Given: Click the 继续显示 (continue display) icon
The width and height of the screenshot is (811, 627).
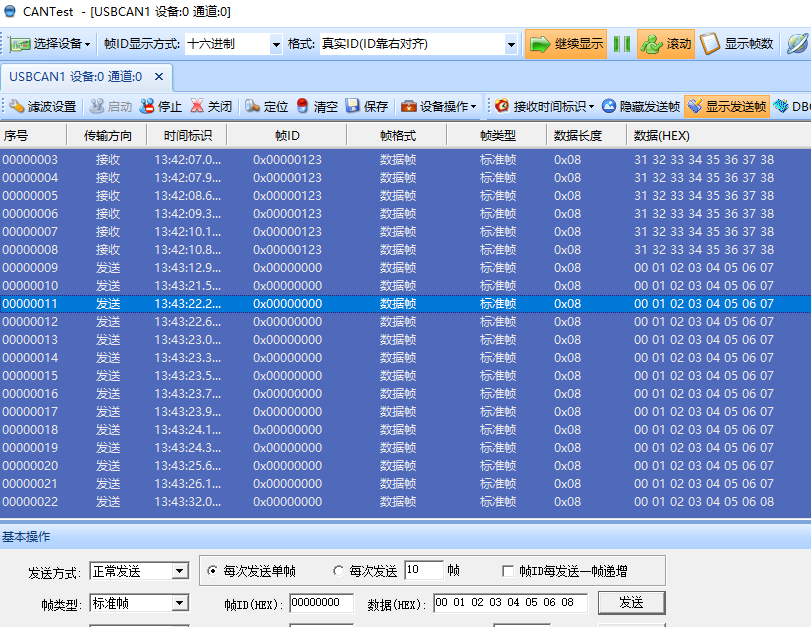Looking at the screenshot, I should click(541, 44).
